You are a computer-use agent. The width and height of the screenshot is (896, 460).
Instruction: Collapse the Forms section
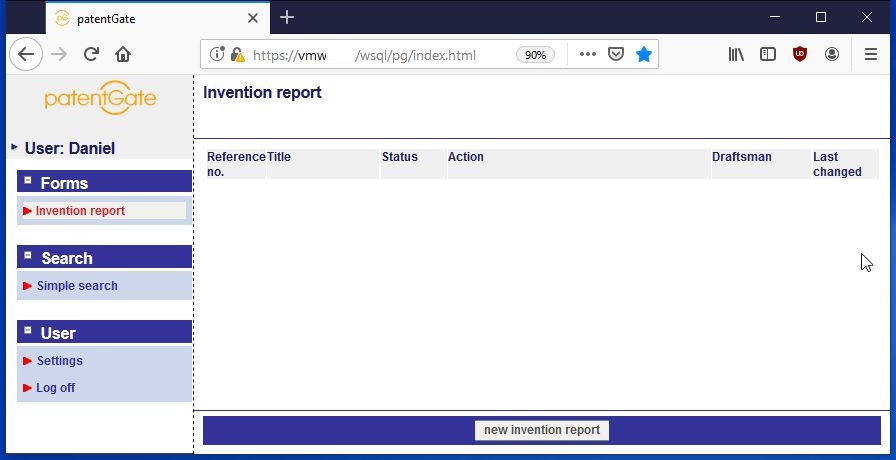[27, 181]
